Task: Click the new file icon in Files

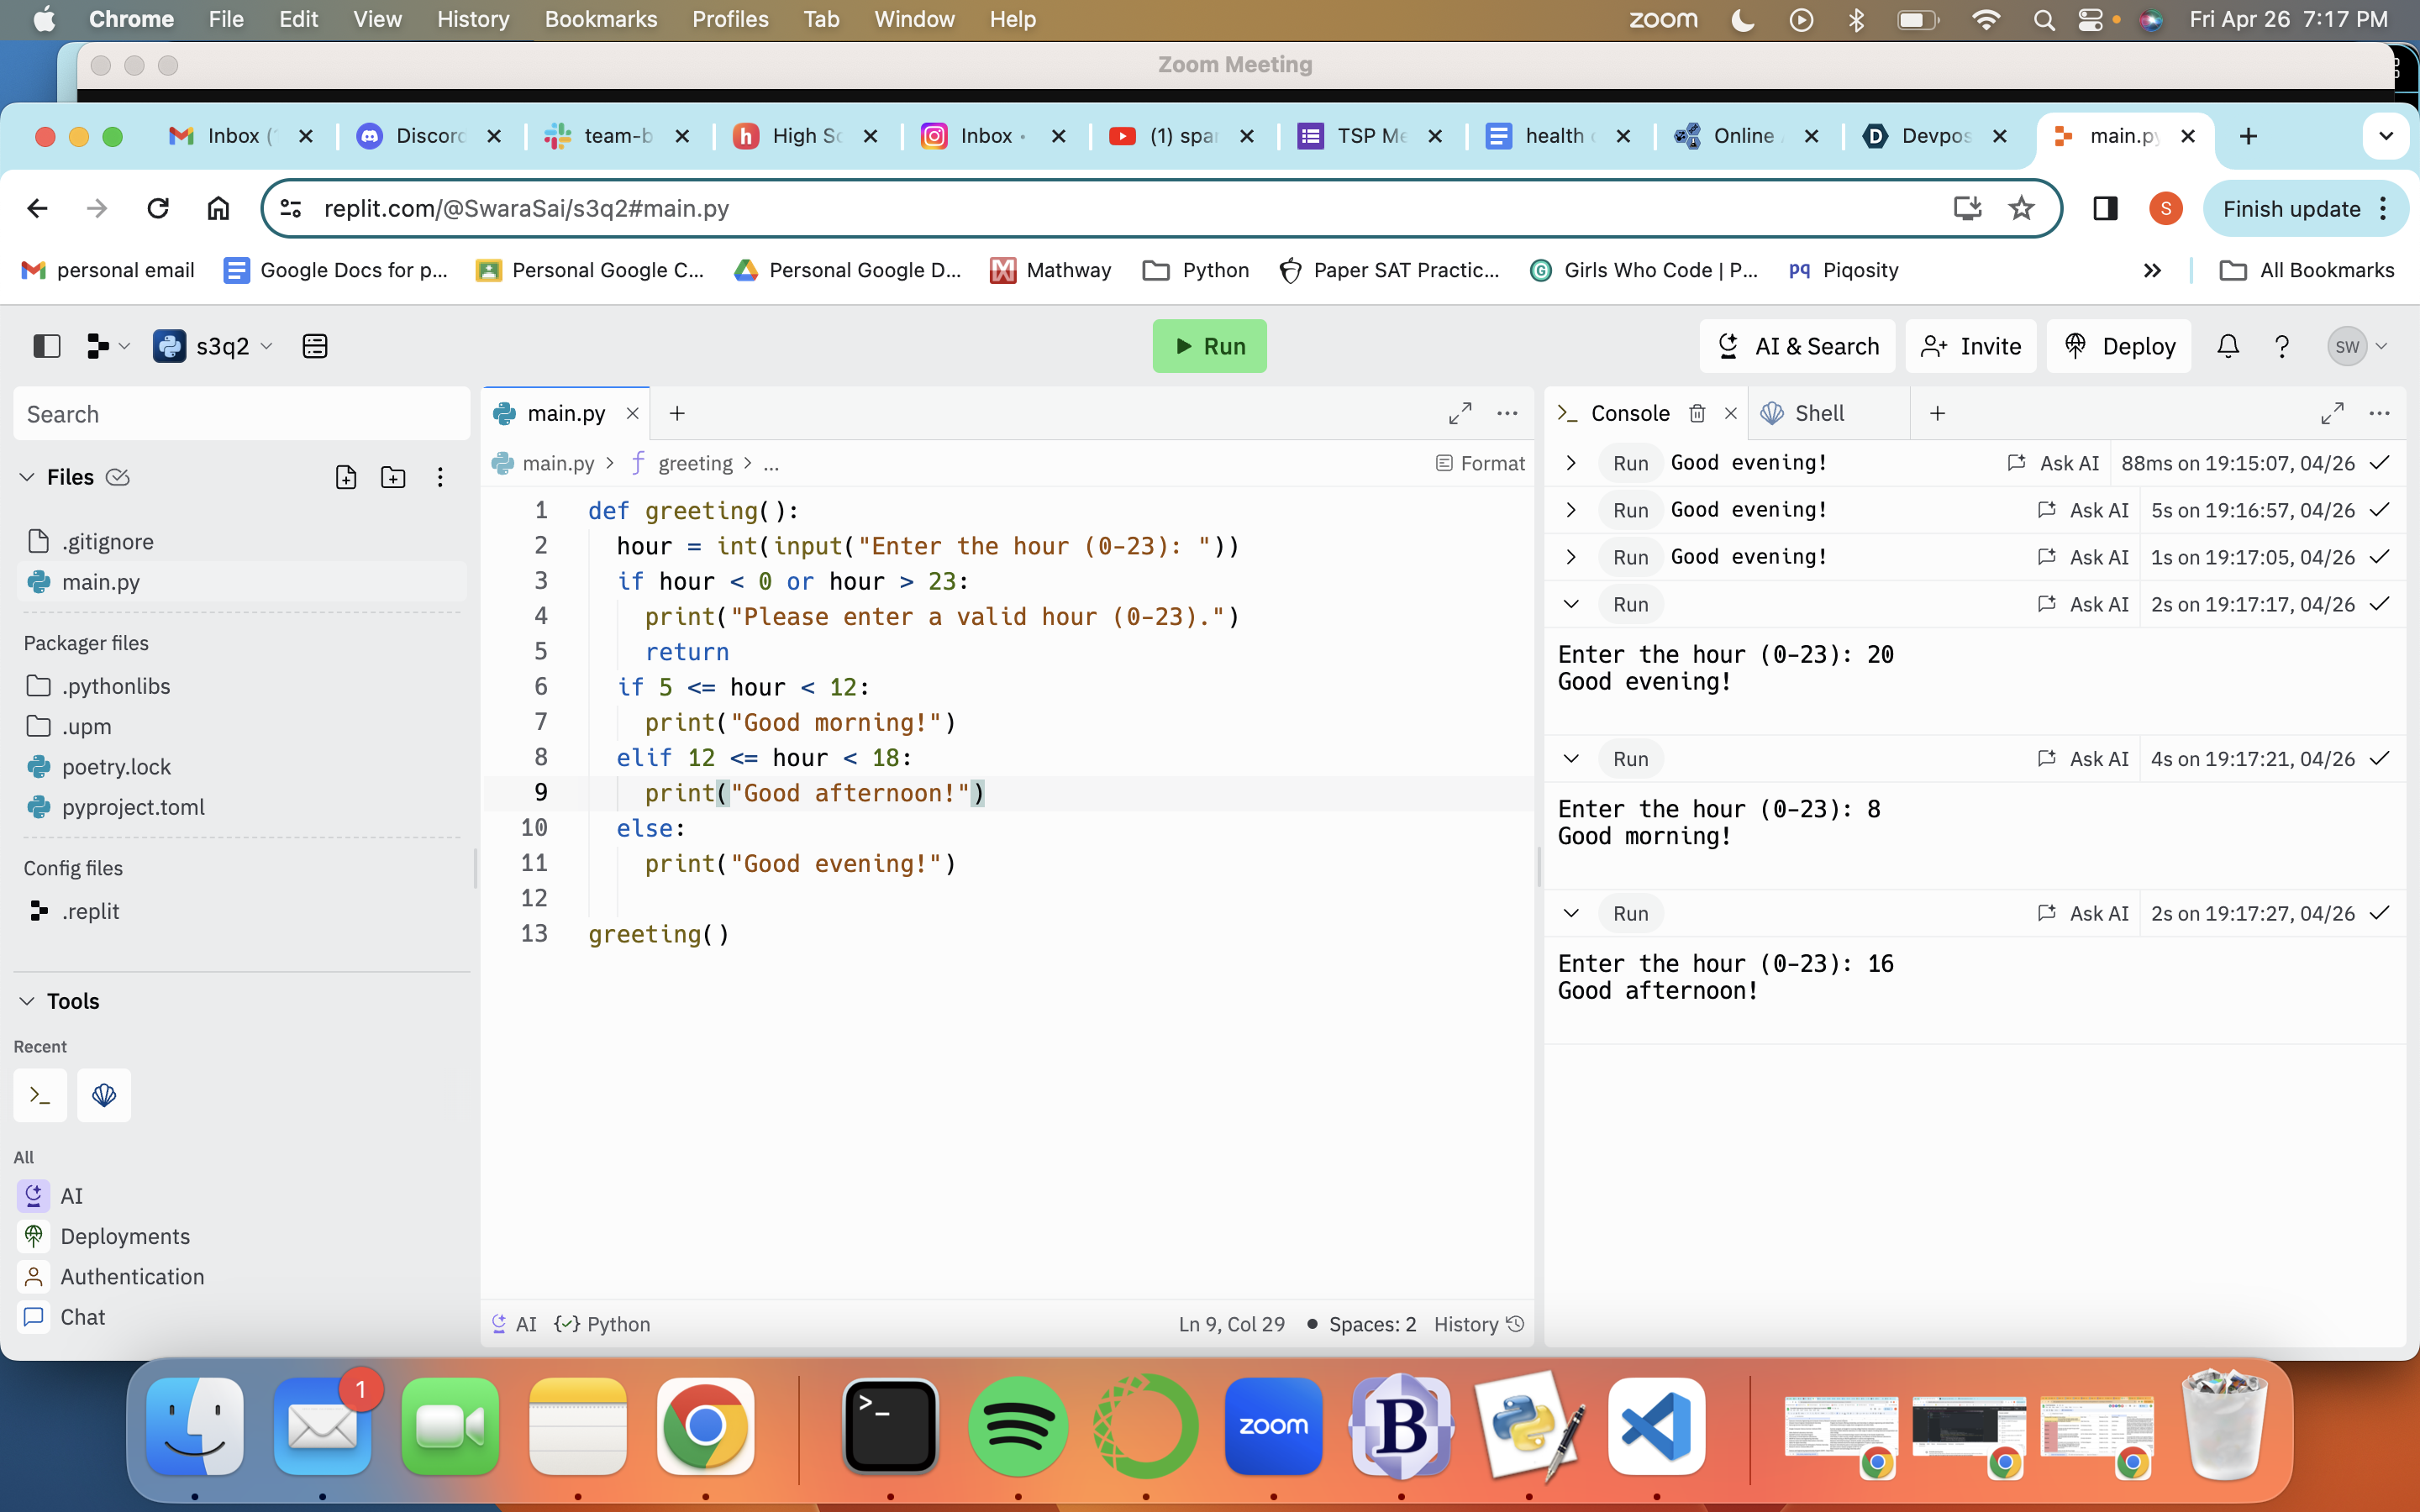Action: [346, 477]
